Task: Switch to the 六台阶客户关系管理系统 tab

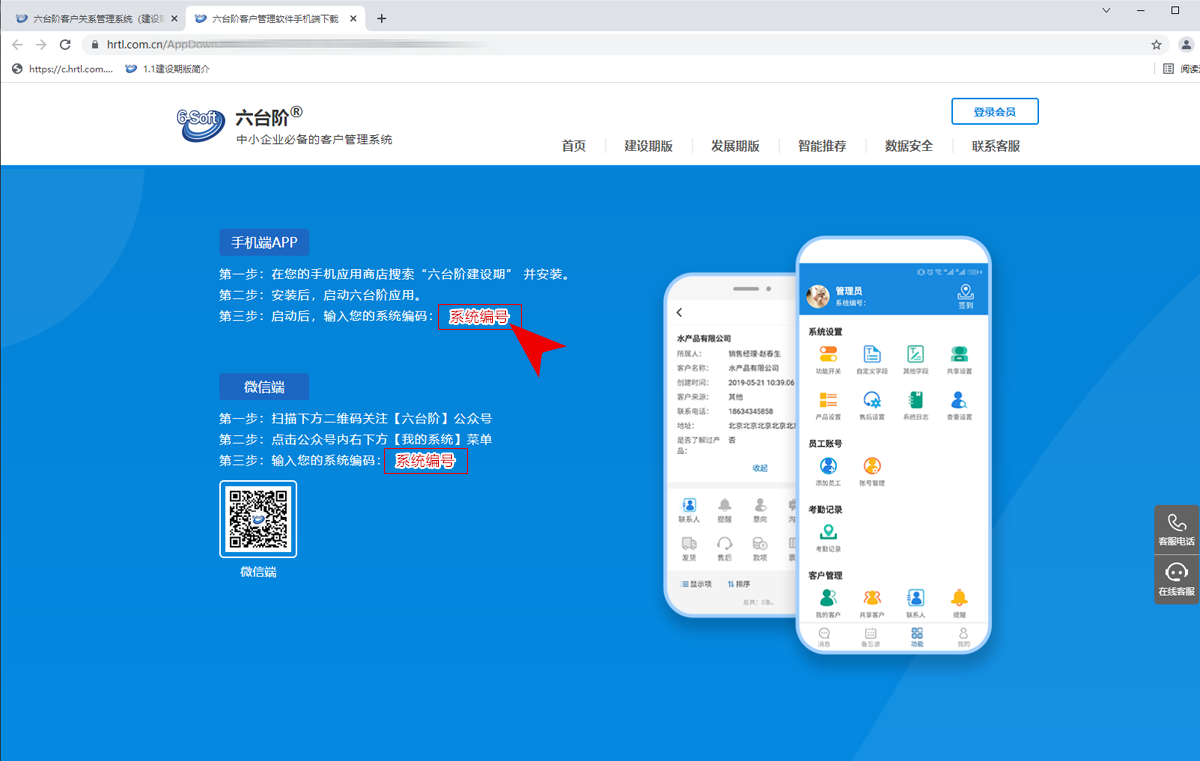Action: click(94, 18)
